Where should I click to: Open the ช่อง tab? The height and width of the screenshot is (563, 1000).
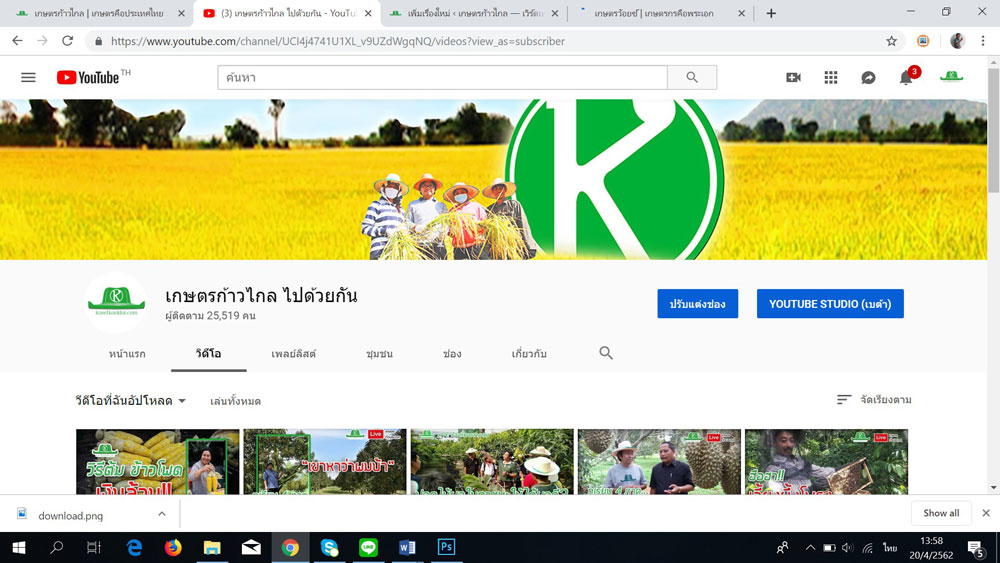(452, 353)
